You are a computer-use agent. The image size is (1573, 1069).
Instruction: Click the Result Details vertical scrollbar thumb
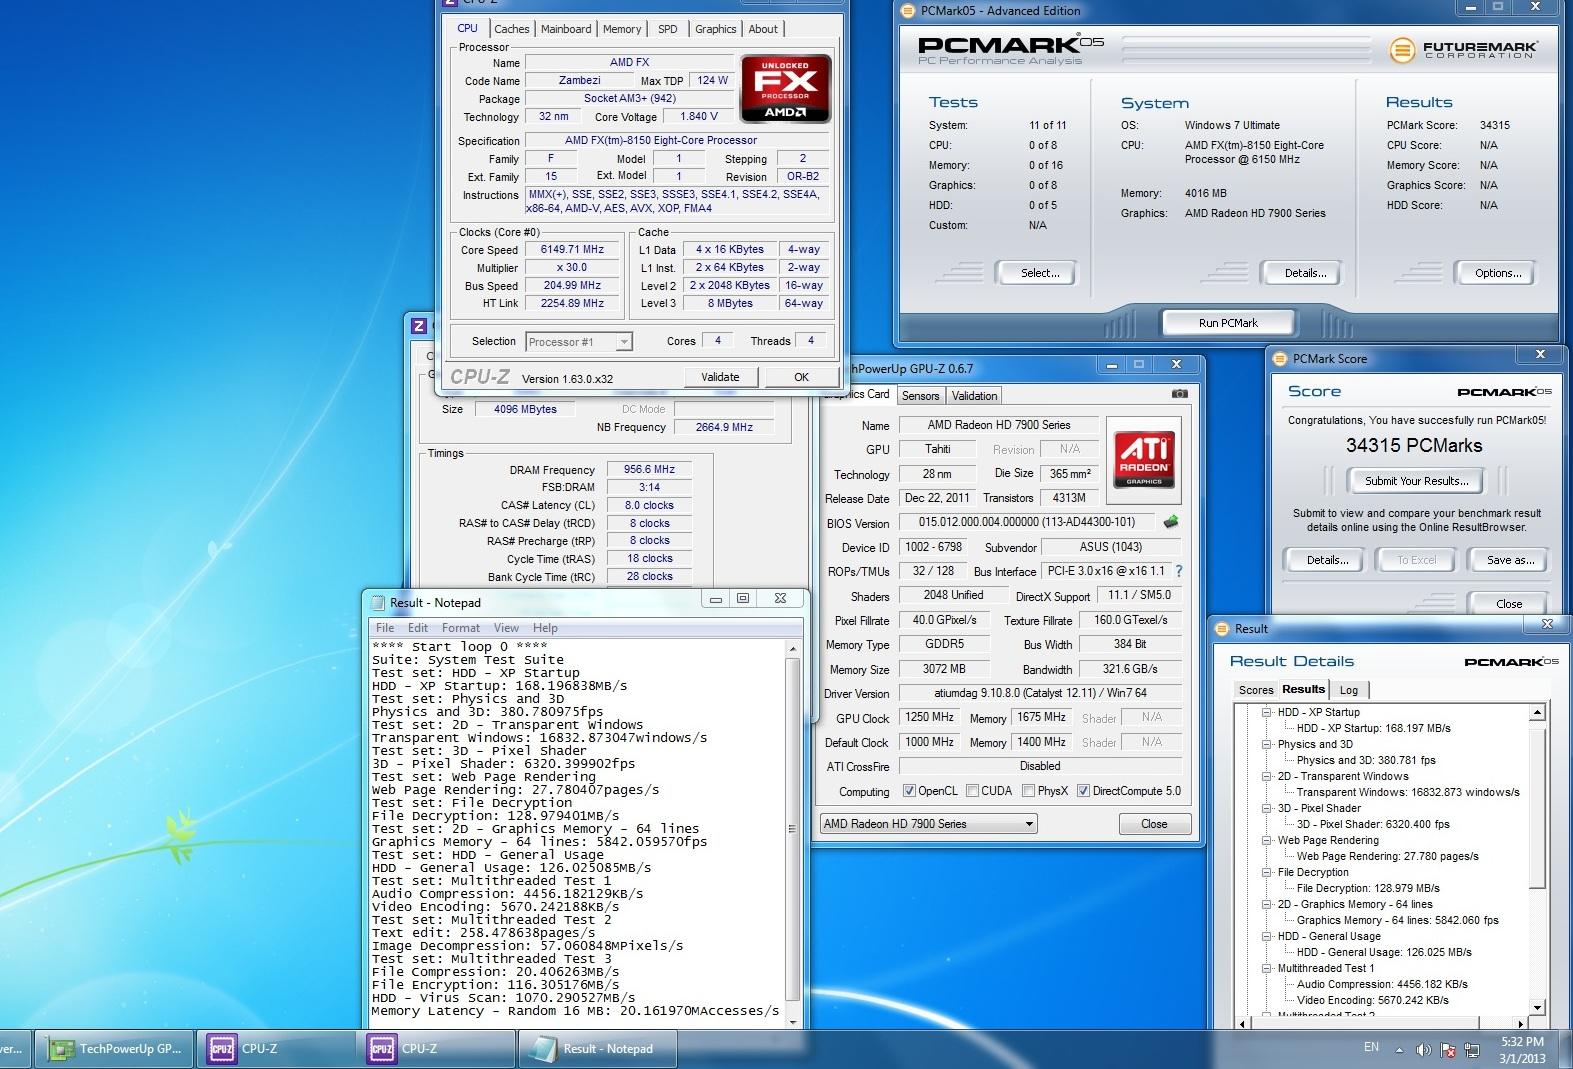pos(1538,806)
